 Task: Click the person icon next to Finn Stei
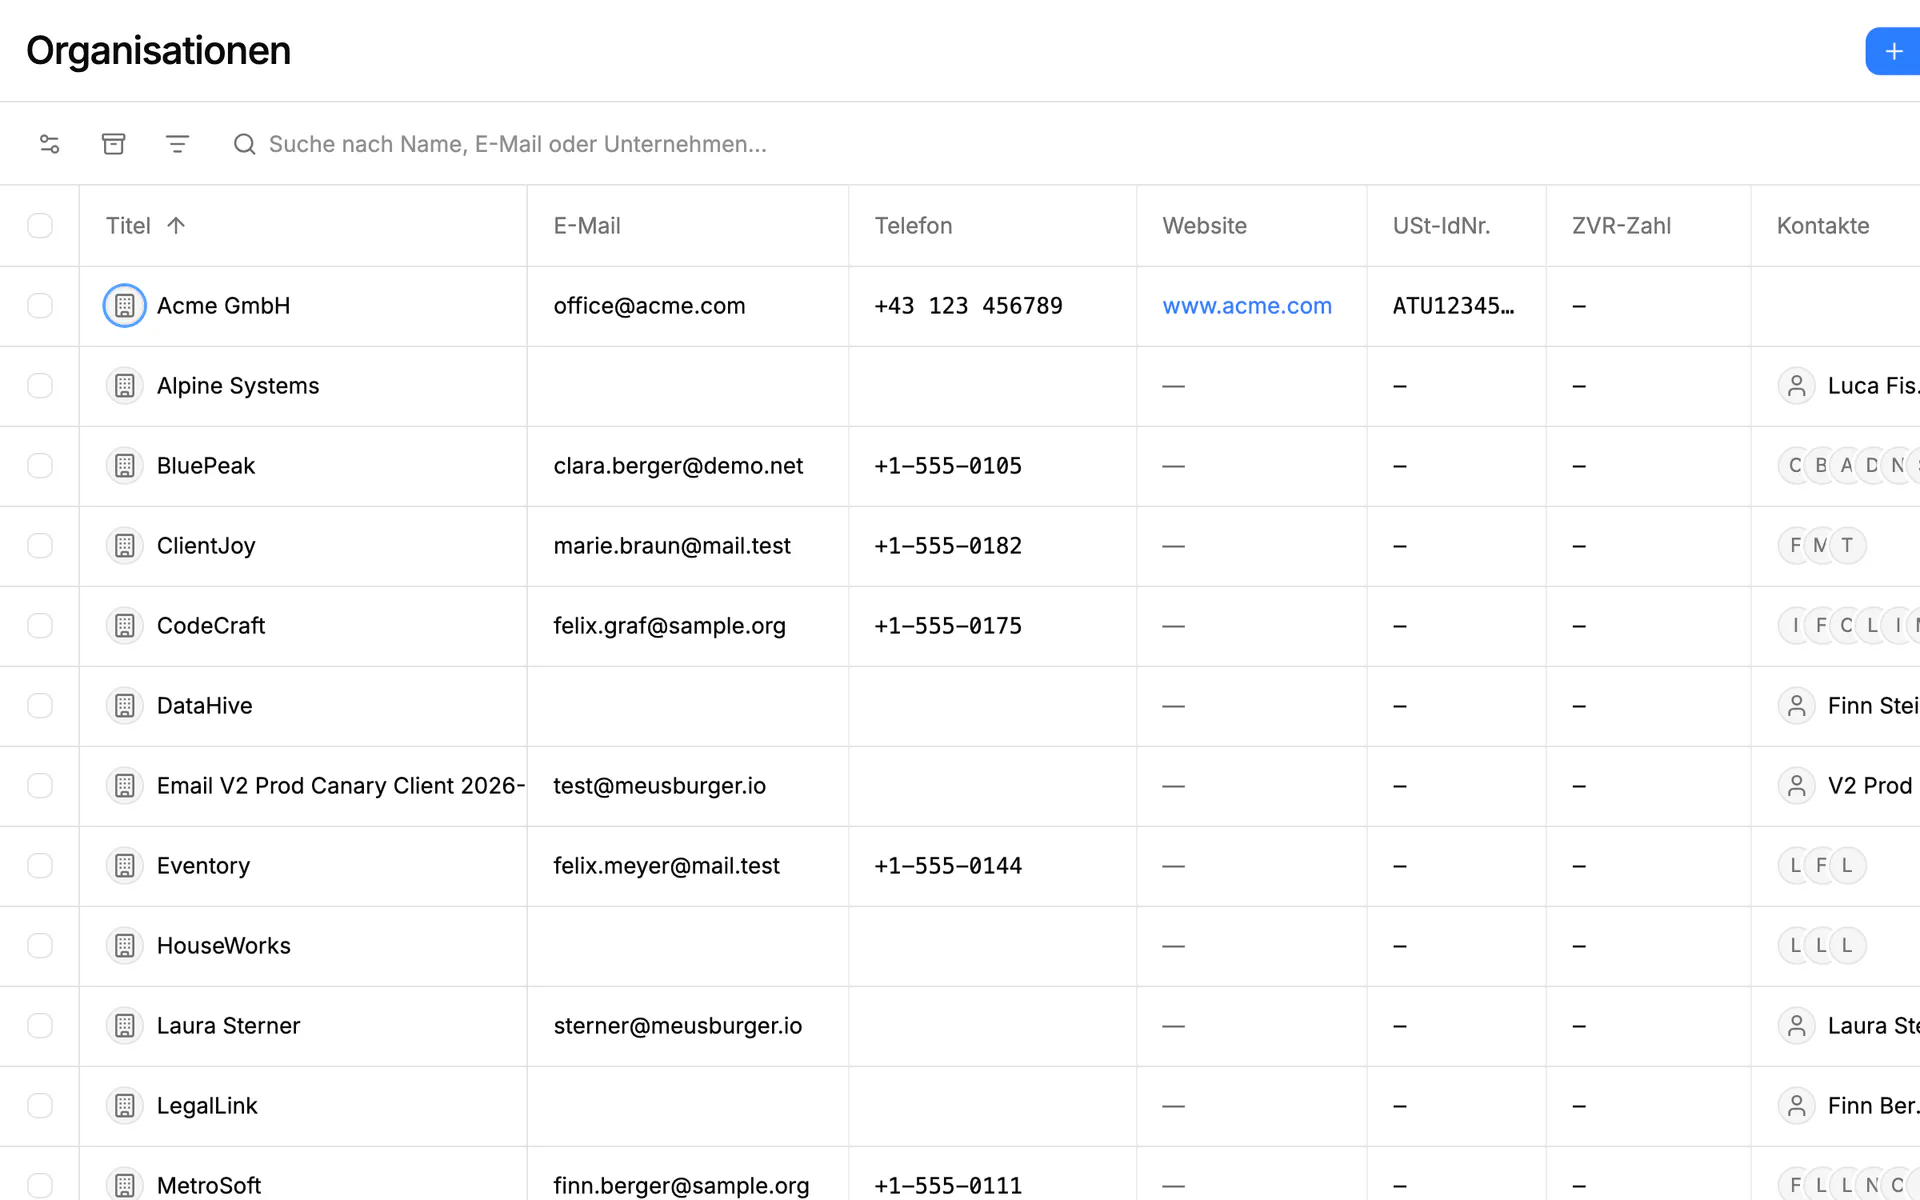pos(1797,706)
